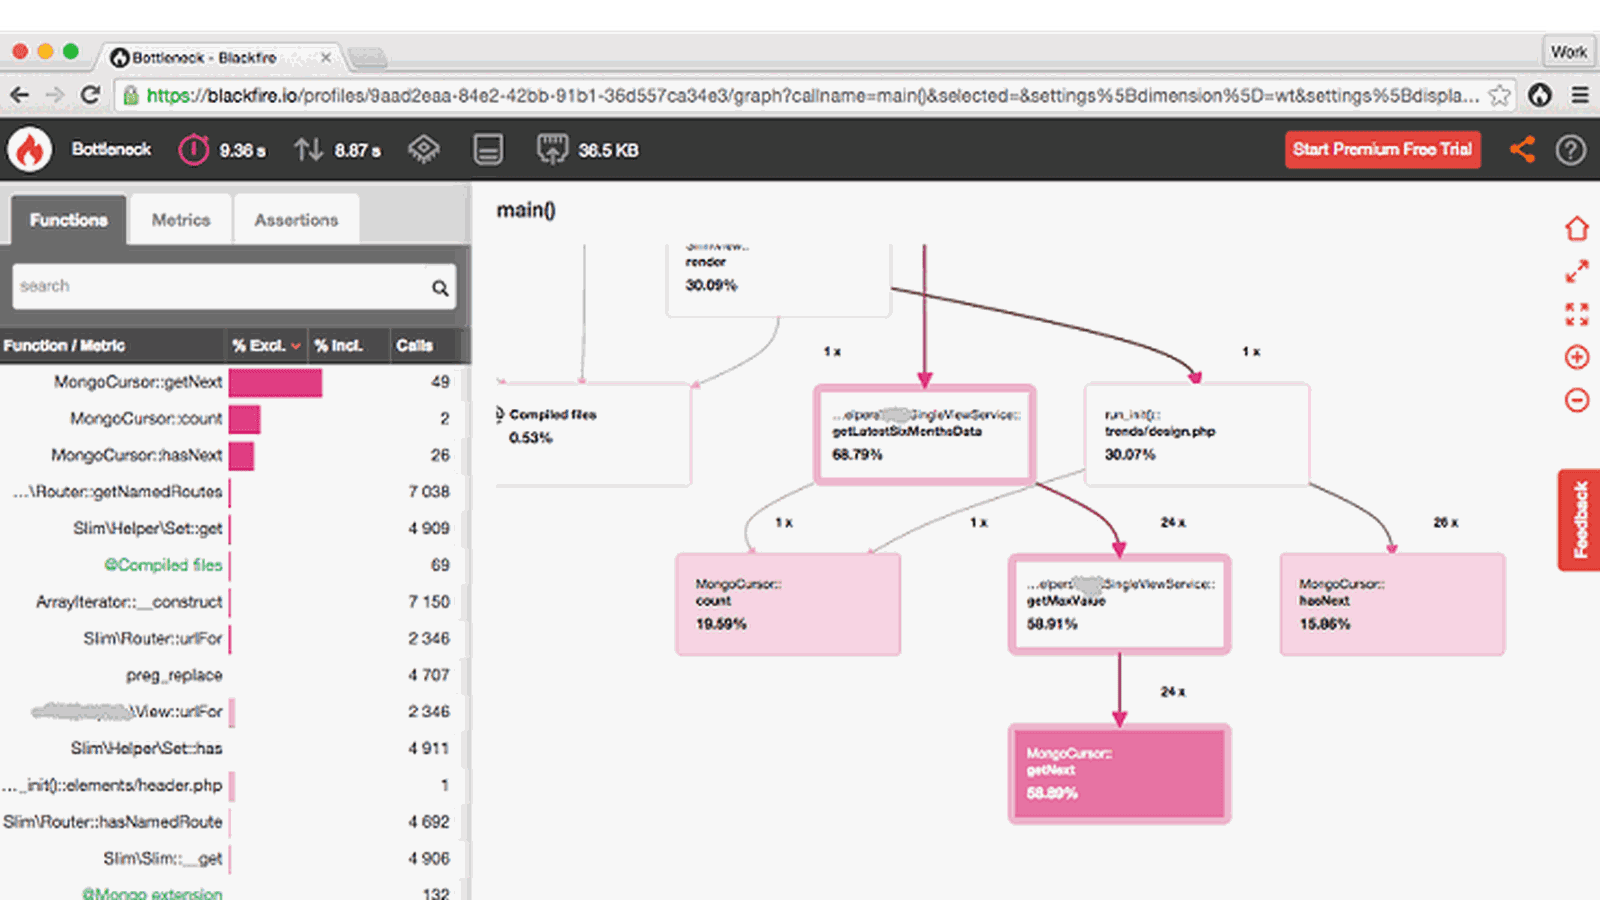This screenshot has width=1600, height=900.
Task: Click MongoCursor::count 19.59% graph node
Action: [x=788, y=605]
